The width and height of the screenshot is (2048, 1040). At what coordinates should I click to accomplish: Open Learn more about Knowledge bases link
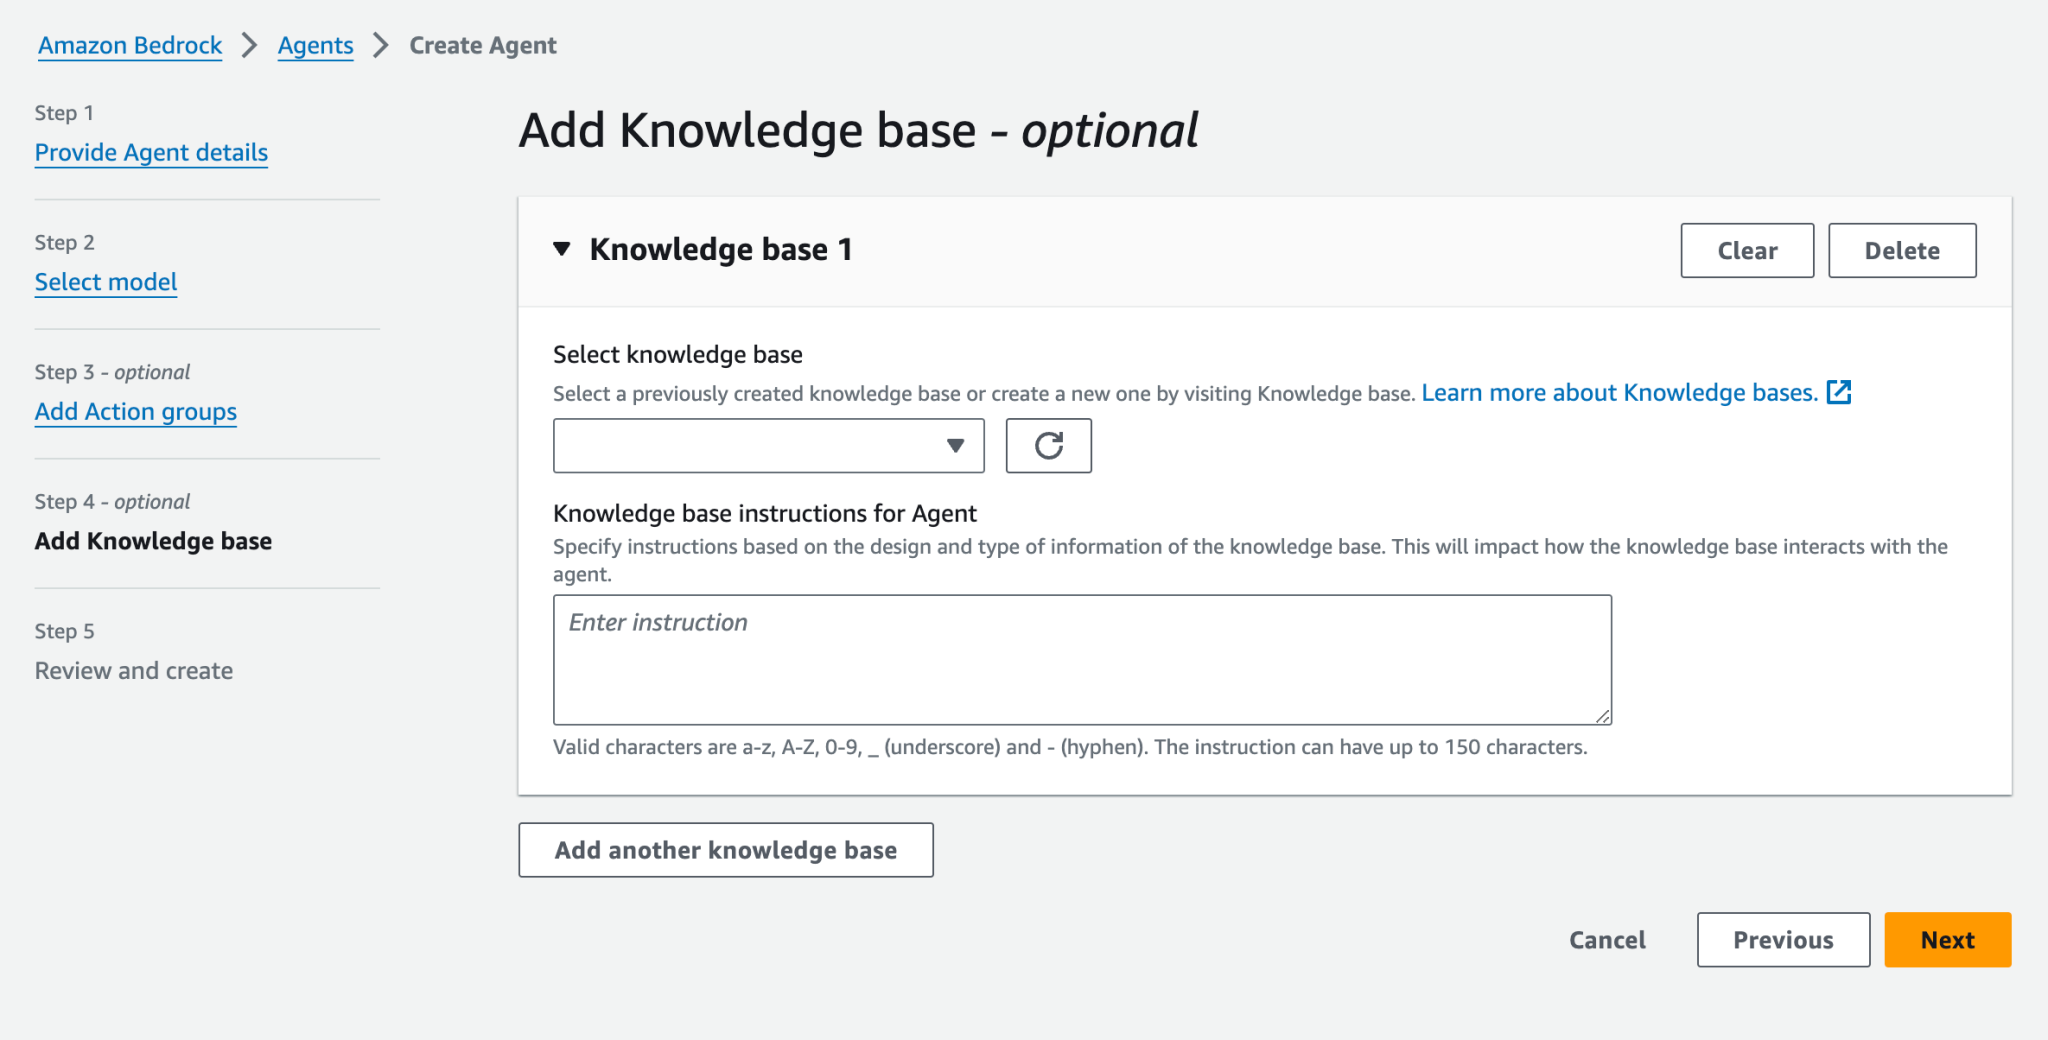point(1619,393)
